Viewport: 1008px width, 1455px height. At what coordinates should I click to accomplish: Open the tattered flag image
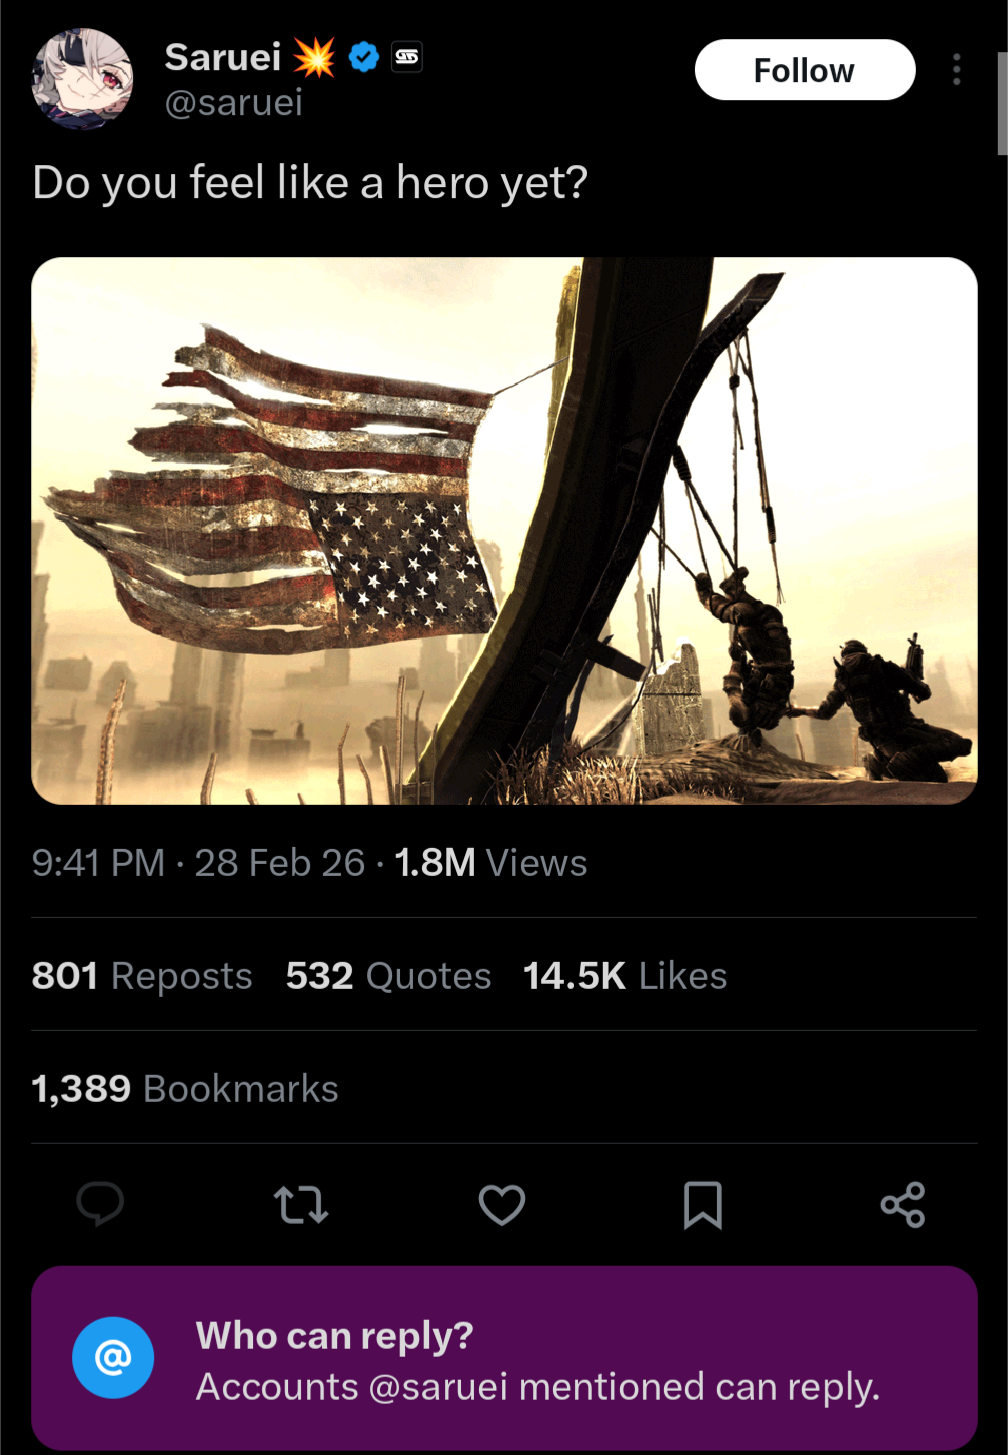[504, 531]
